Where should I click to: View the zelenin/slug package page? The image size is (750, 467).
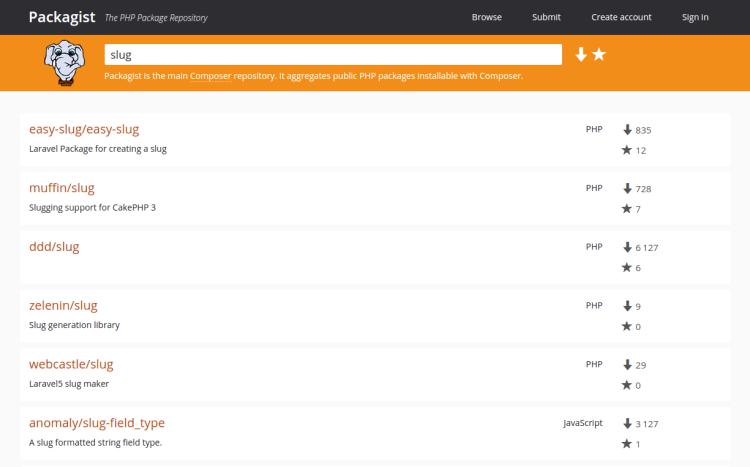63,305
